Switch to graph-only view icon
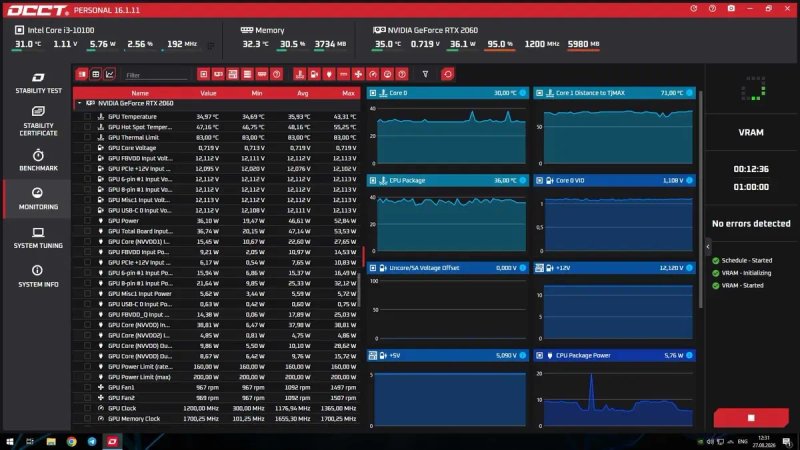 pos(110,74)
